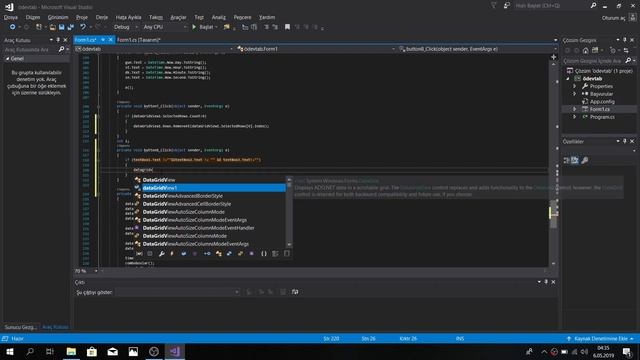Expand the Form1.cs node in Çözüm Gezgini
The height and width of the screenshot is (360, 640).
click(575, 109)
